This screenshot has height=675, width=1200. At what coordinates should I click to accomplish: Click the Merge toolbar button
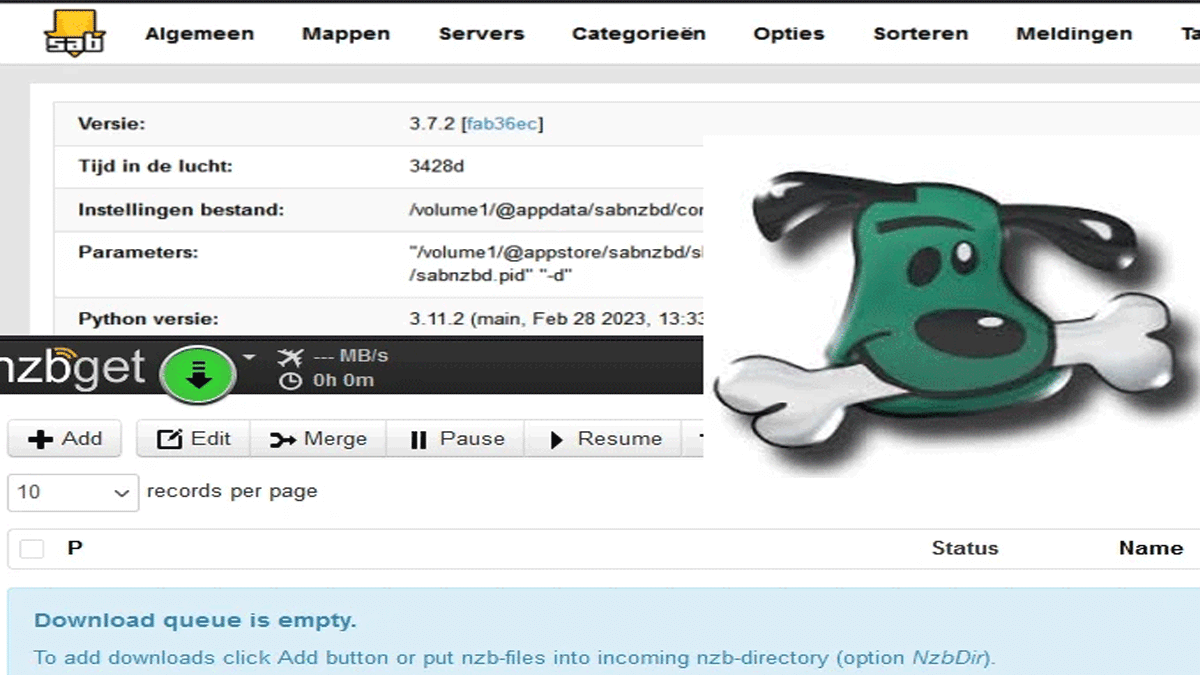click(318, 439)
